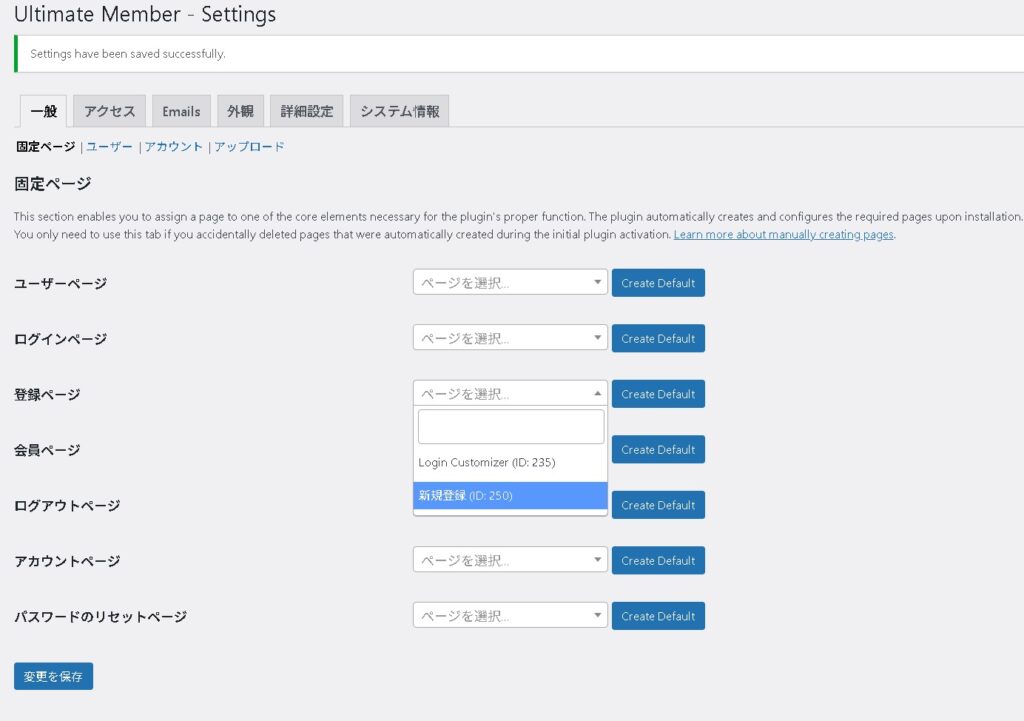Follow the Learn more about manually creating pages link

(783, 234)
